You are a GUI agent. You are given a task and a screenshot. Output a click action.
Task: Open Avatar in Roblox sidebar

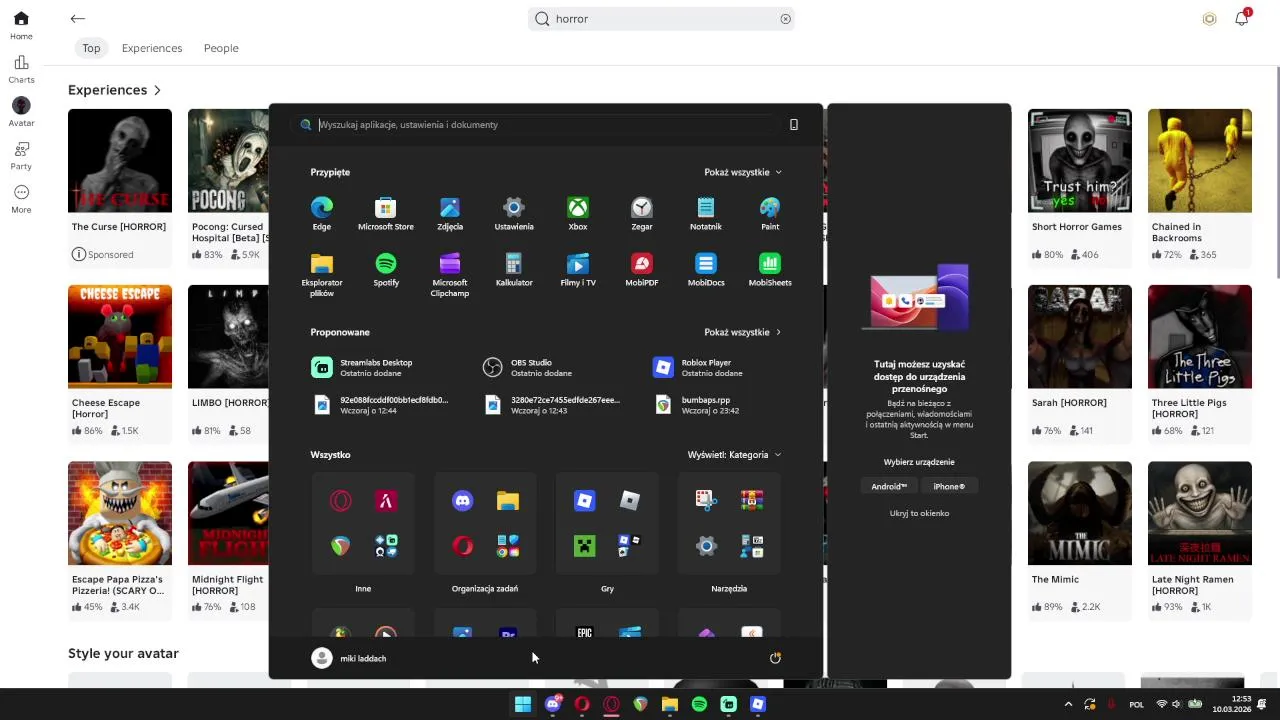21,112
